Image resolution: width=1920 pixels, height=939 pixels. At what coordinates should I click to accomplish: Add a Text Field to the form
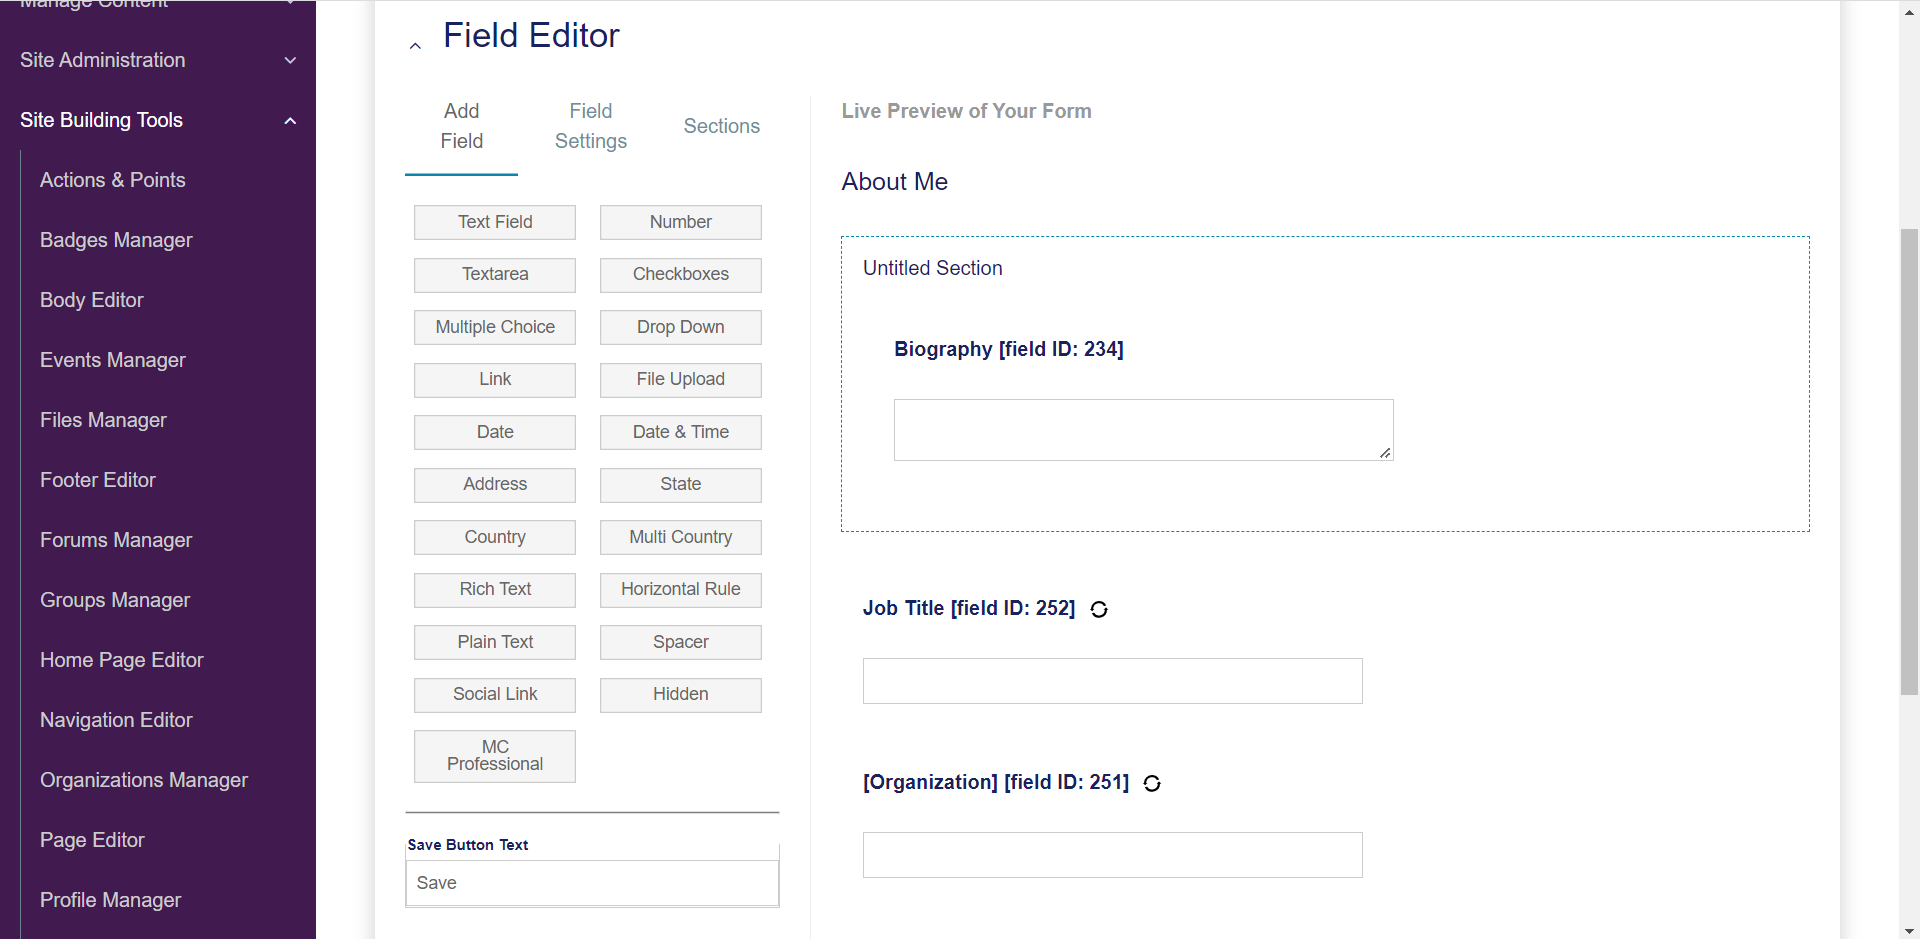coord(495,222)
